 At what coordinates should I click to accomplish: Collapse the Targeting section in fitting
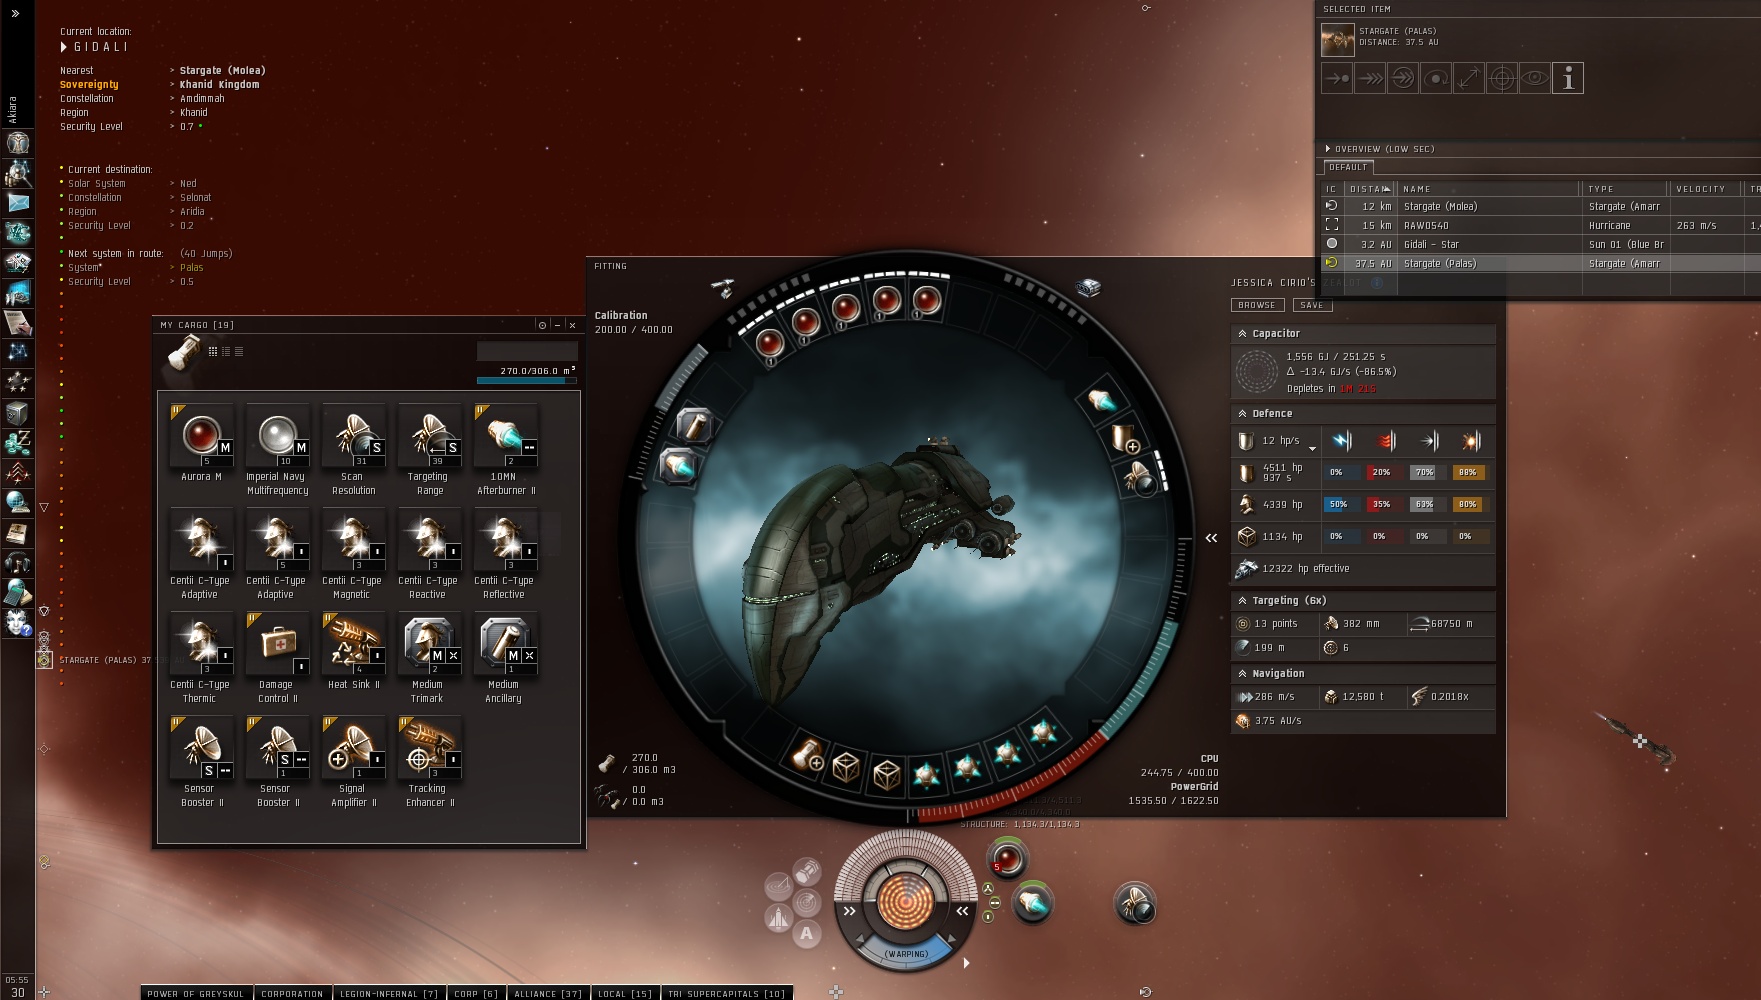tap(1242, 601)
